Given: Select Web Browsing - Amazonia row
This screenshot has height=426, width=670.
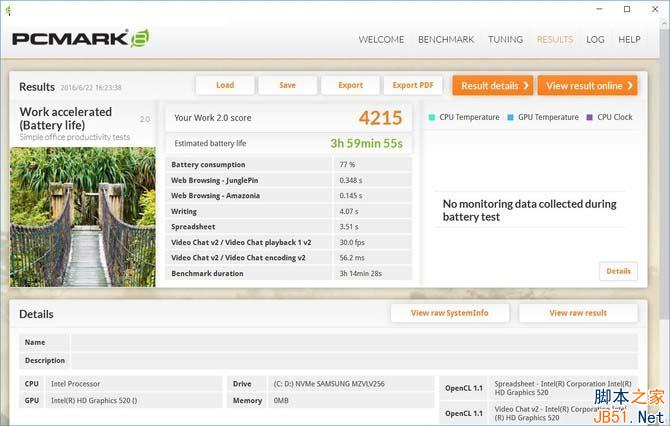Looking at the screenshot, I should coord(289,196).
